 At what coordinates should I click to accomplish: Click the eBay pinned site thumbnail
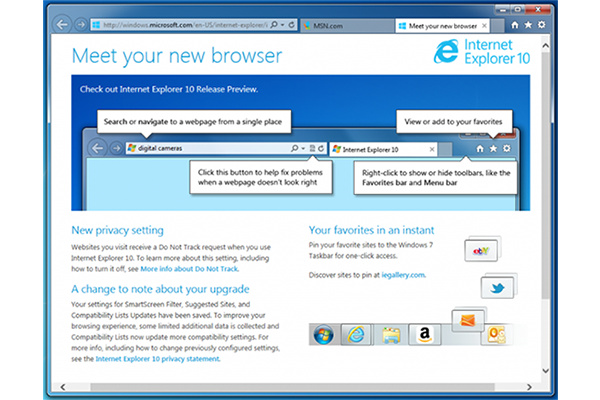[481, 251]
